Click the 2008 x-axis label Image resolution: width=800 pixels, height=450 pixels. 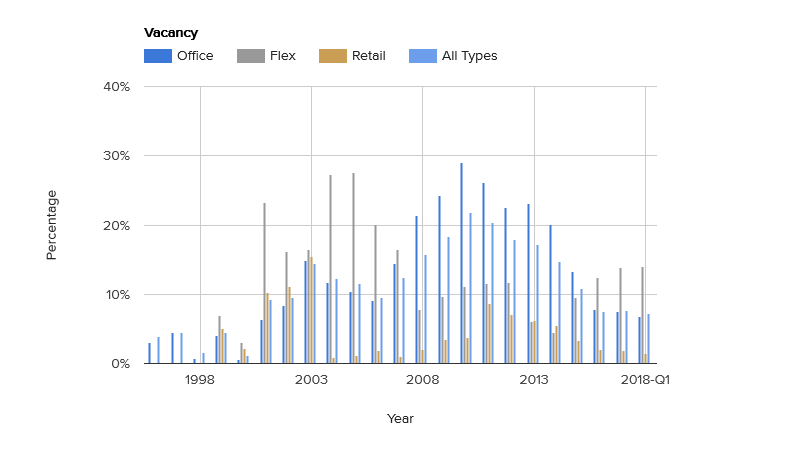pyautogui.click(x=423, y=381)
